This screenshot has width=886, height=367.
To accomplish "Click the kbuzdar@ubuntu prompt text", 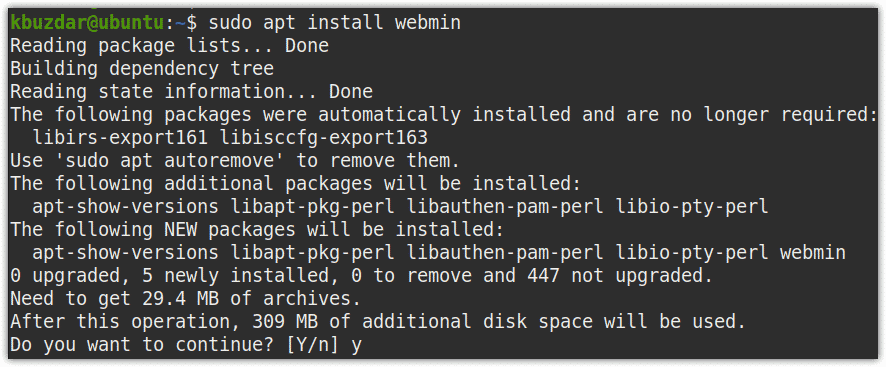I will pyautogui.click(x=89, y=23).
